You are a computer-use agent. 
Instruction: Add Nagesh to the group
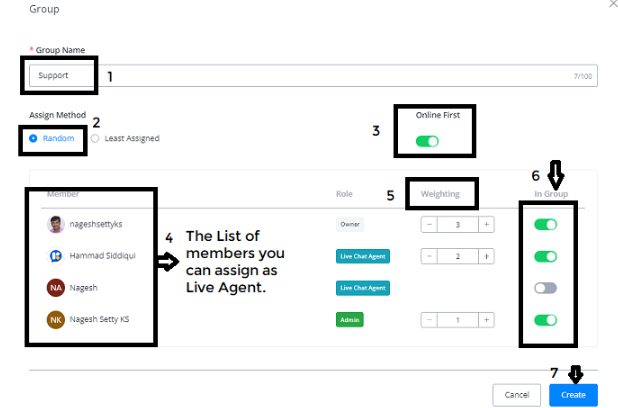tap(545, 289)
